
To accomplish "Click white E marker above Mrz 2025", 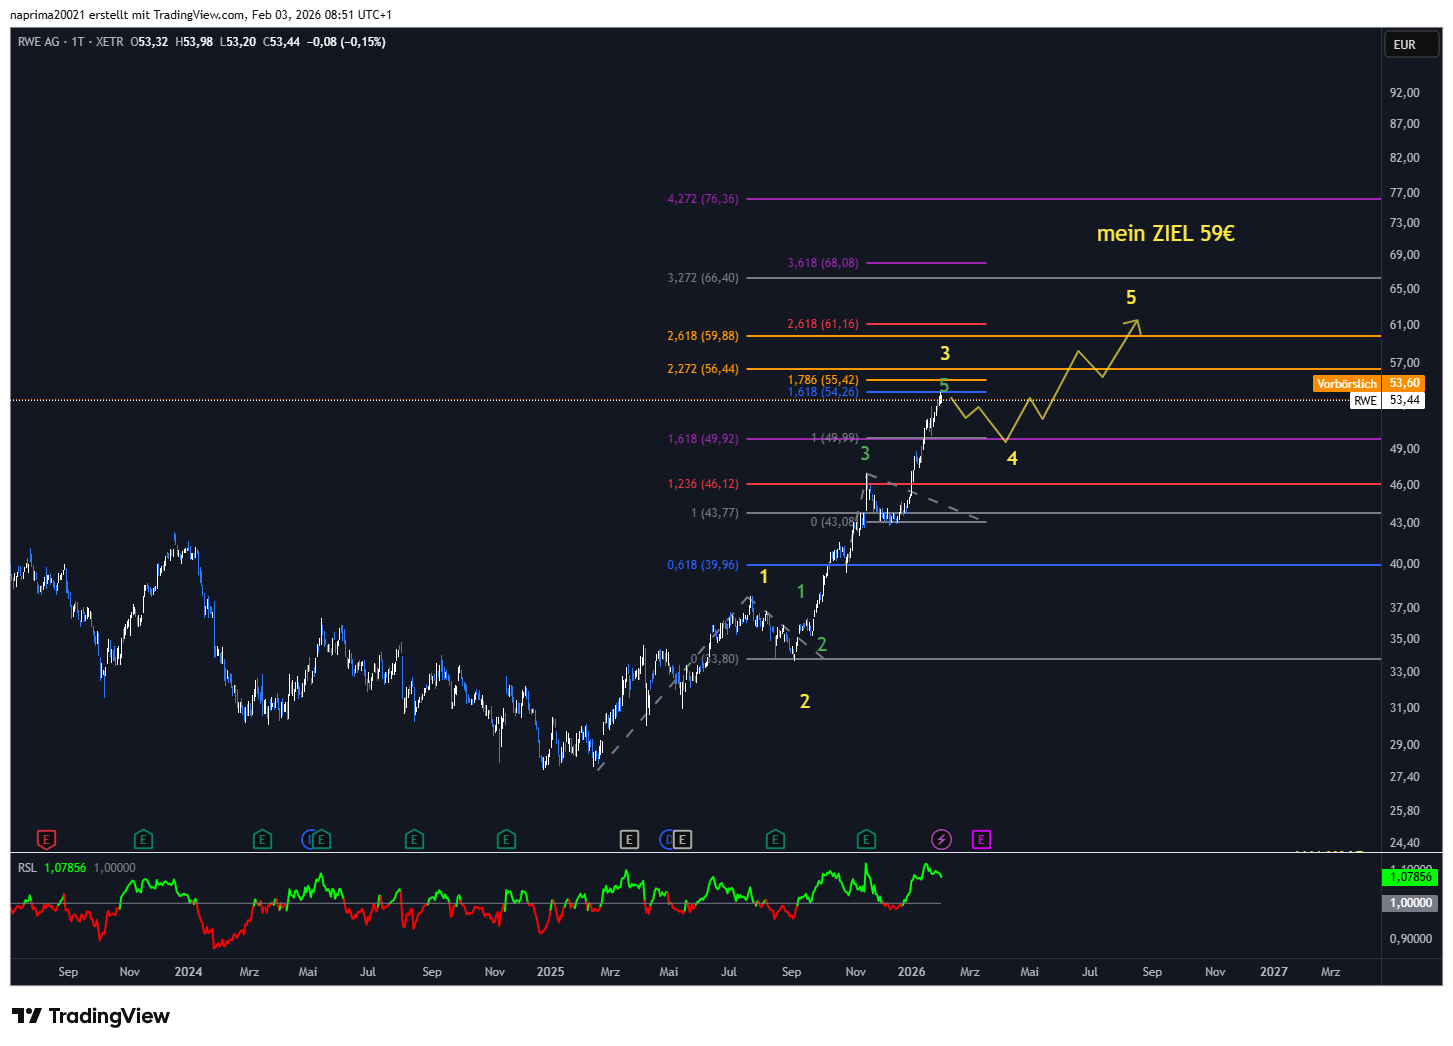I will click(629, 839).
